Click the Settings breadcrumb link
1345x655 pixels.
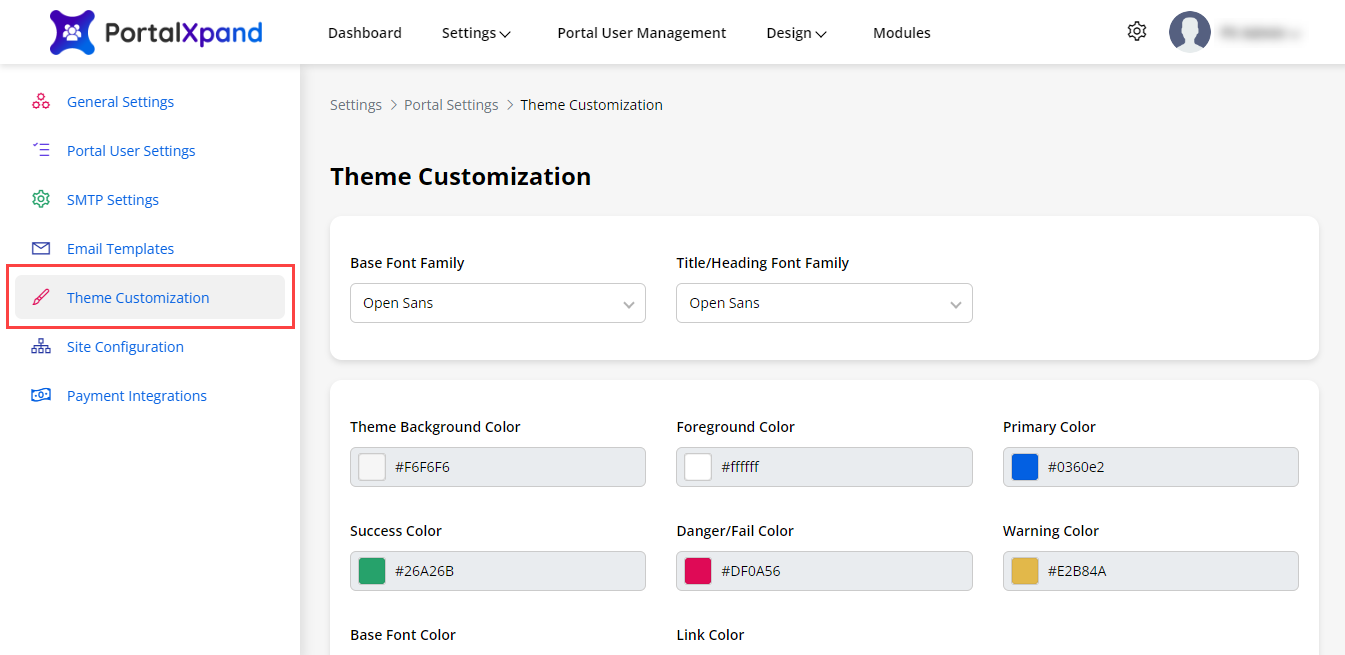[x=356, y=105]
